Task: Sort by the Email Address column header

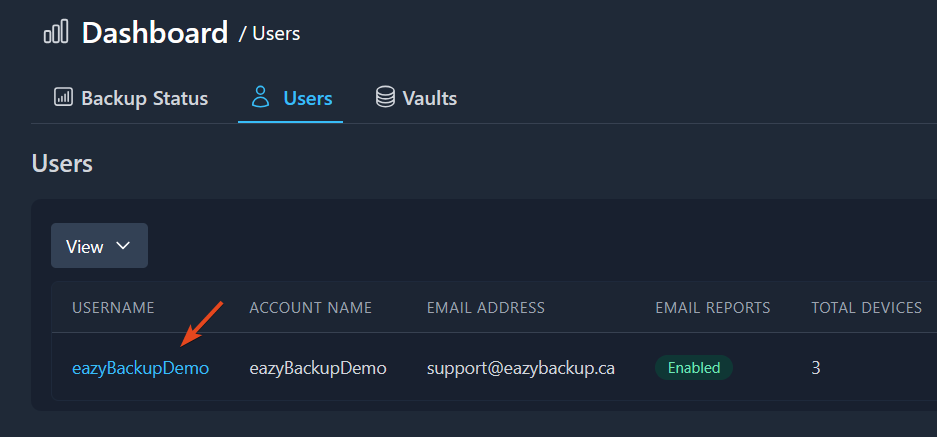Action: point(485,308)
